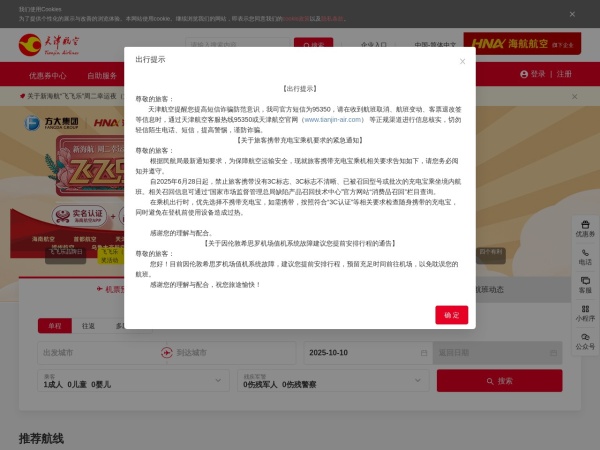Open 公众号 sidebar icon
This screenshot has width=600, height=450.
point(585,342)
